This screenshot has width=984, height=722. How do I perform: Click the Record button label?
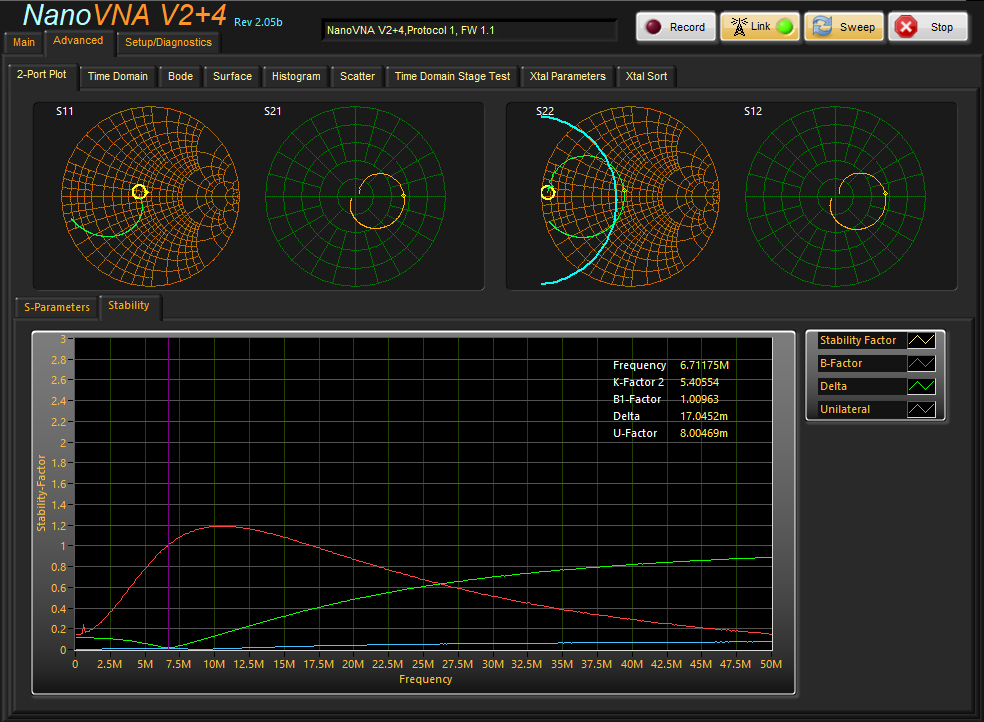click(x=687, y=27)
